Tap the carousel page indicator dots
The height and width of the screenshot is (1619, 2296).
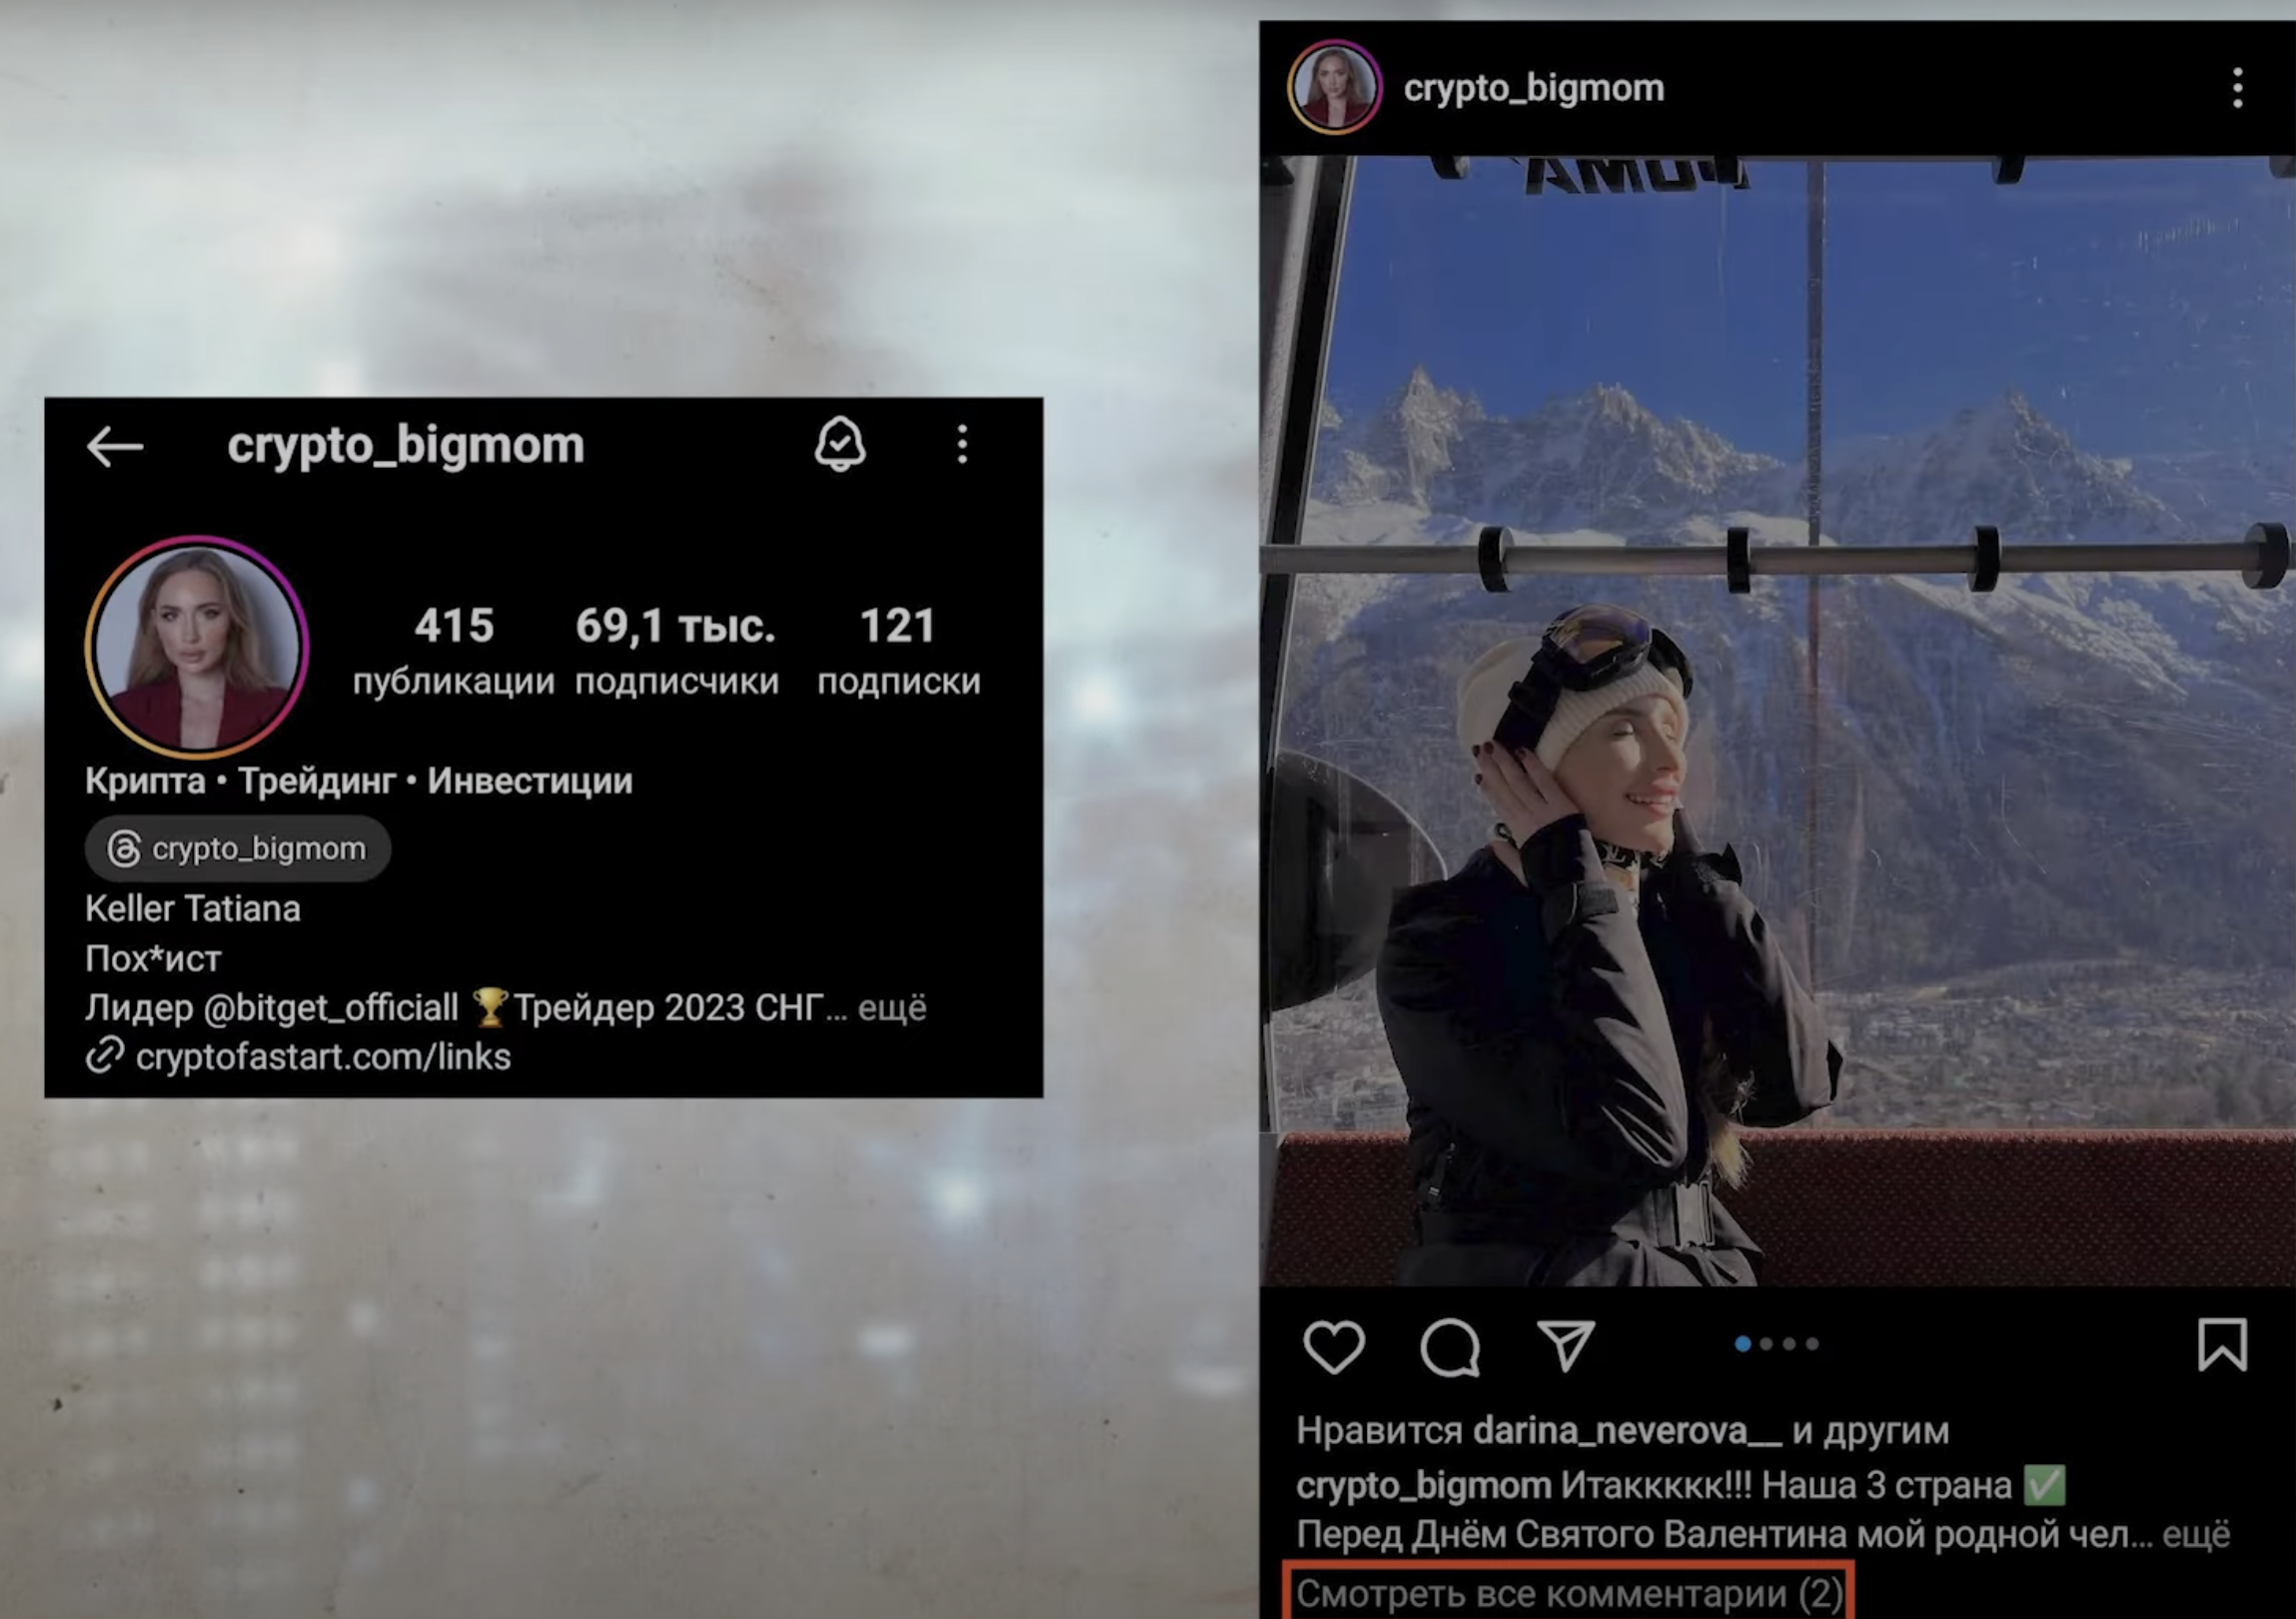pyautogui.click(x=1777, y=1344)
